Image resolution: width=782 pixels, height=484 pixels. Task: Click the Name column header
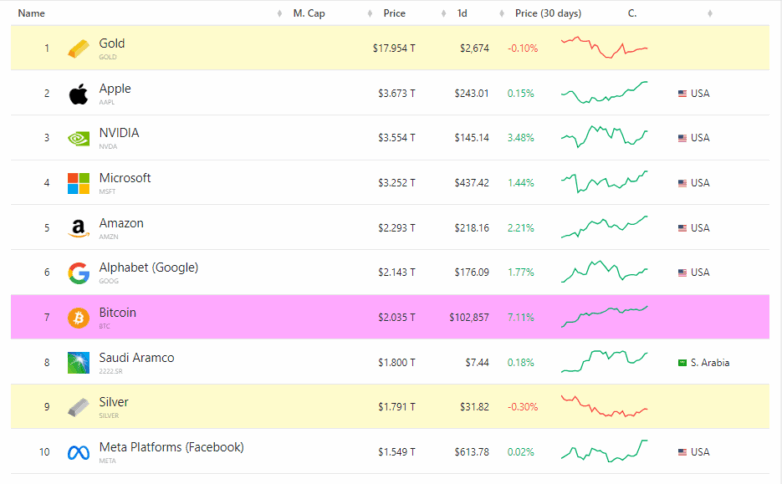[31, 13]
